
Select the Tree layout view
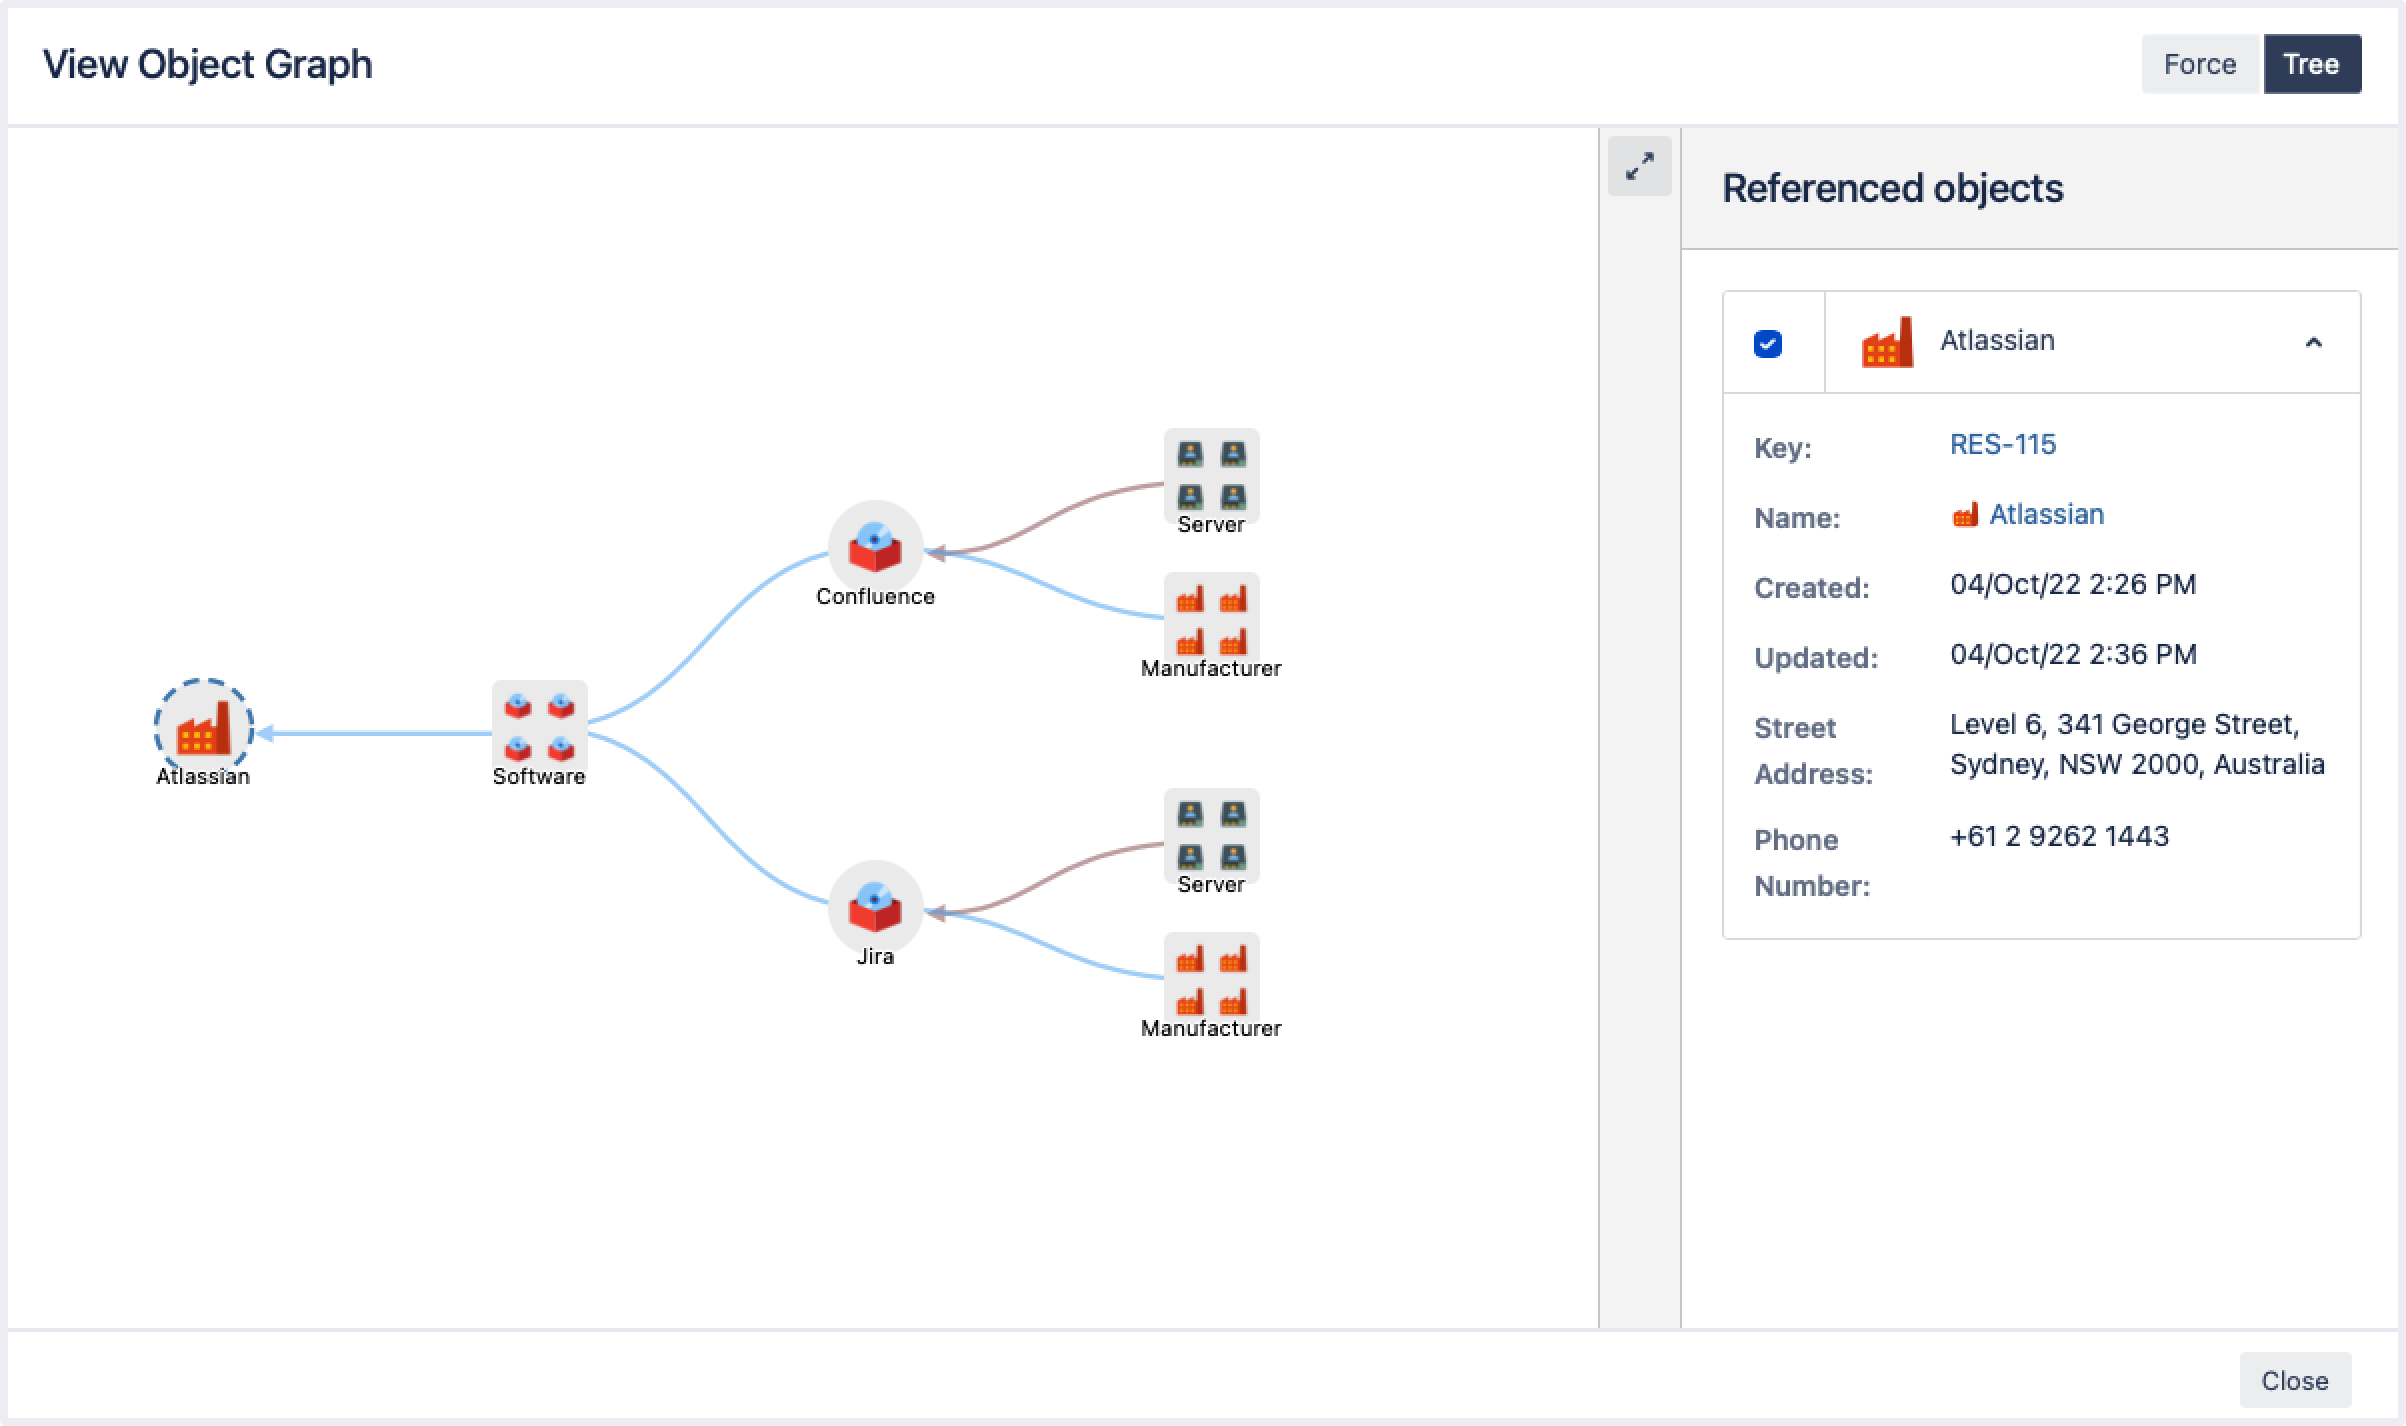click(x=2311, y=64)
